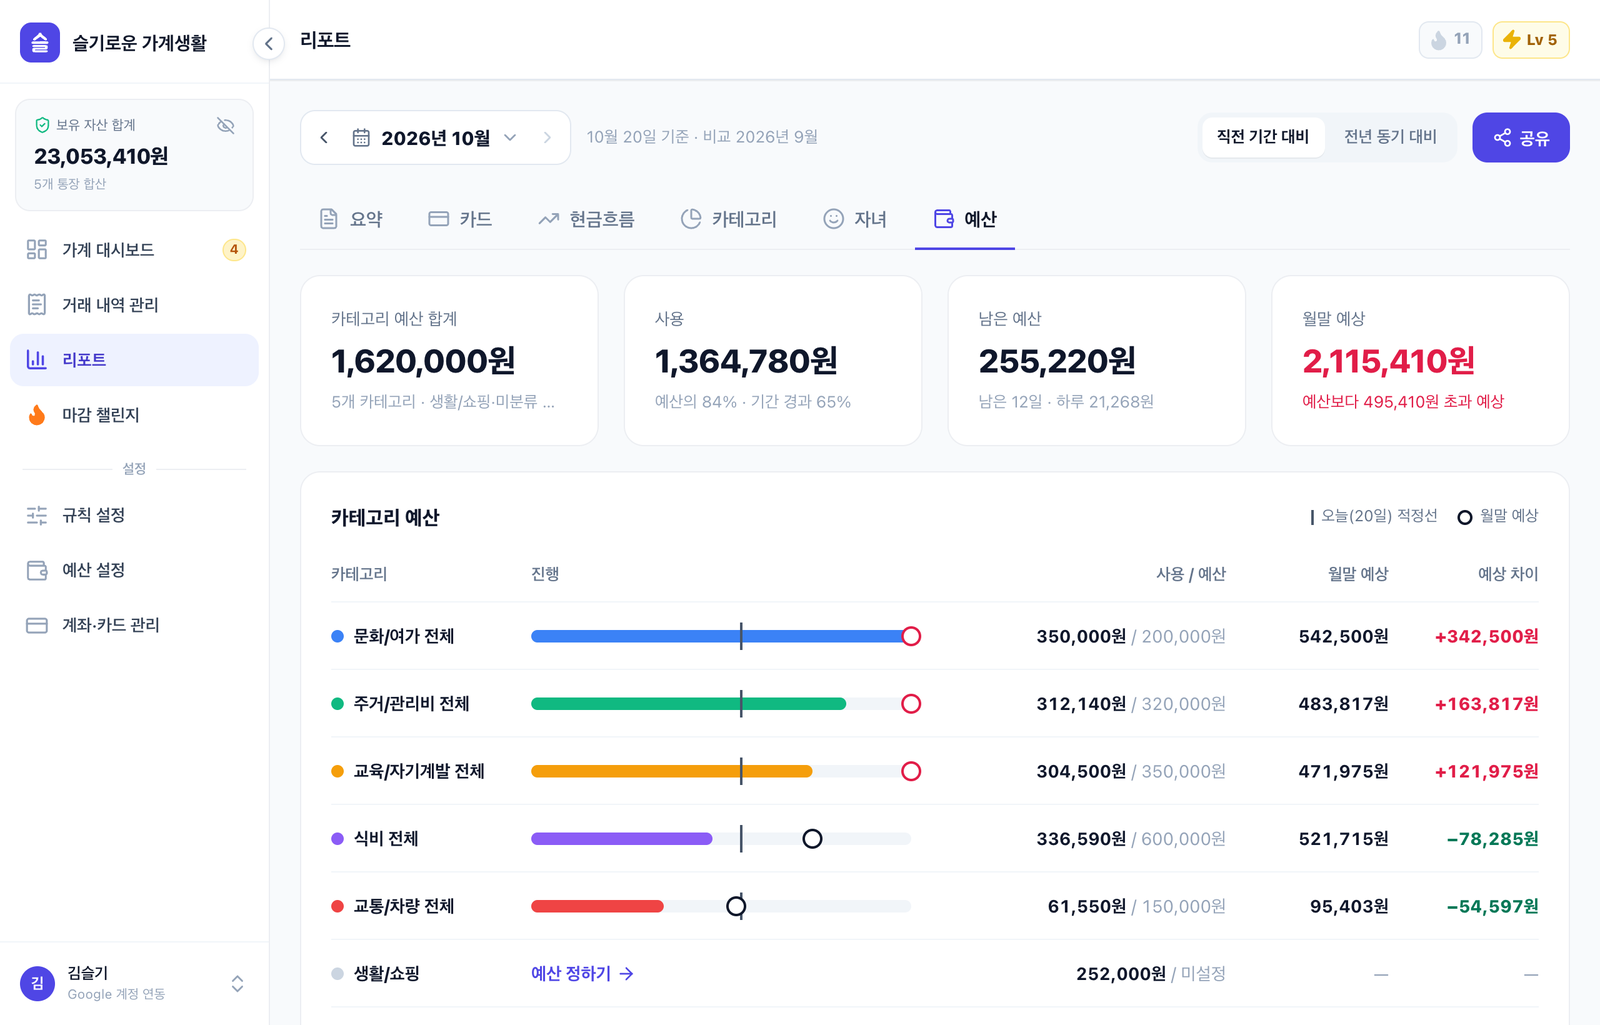
Task: Click the 4 notification badge on 가계 대시보드
Action: [234, 250]
